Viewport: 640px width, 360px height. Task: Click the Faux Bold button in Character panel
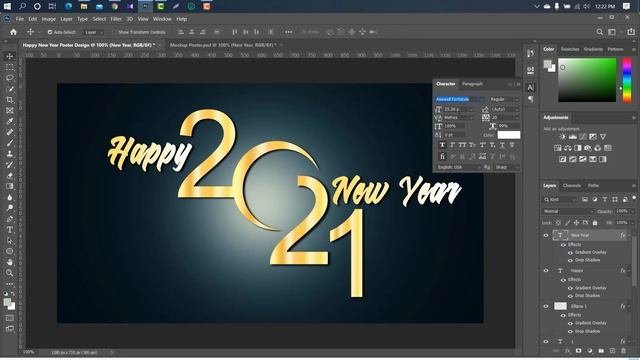pyautogui.click(x=442, y=145)
